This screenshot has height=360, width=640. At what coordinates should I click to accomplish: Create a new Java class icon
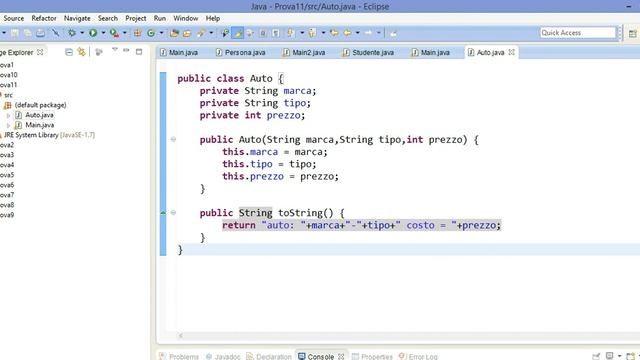(151, 33)
